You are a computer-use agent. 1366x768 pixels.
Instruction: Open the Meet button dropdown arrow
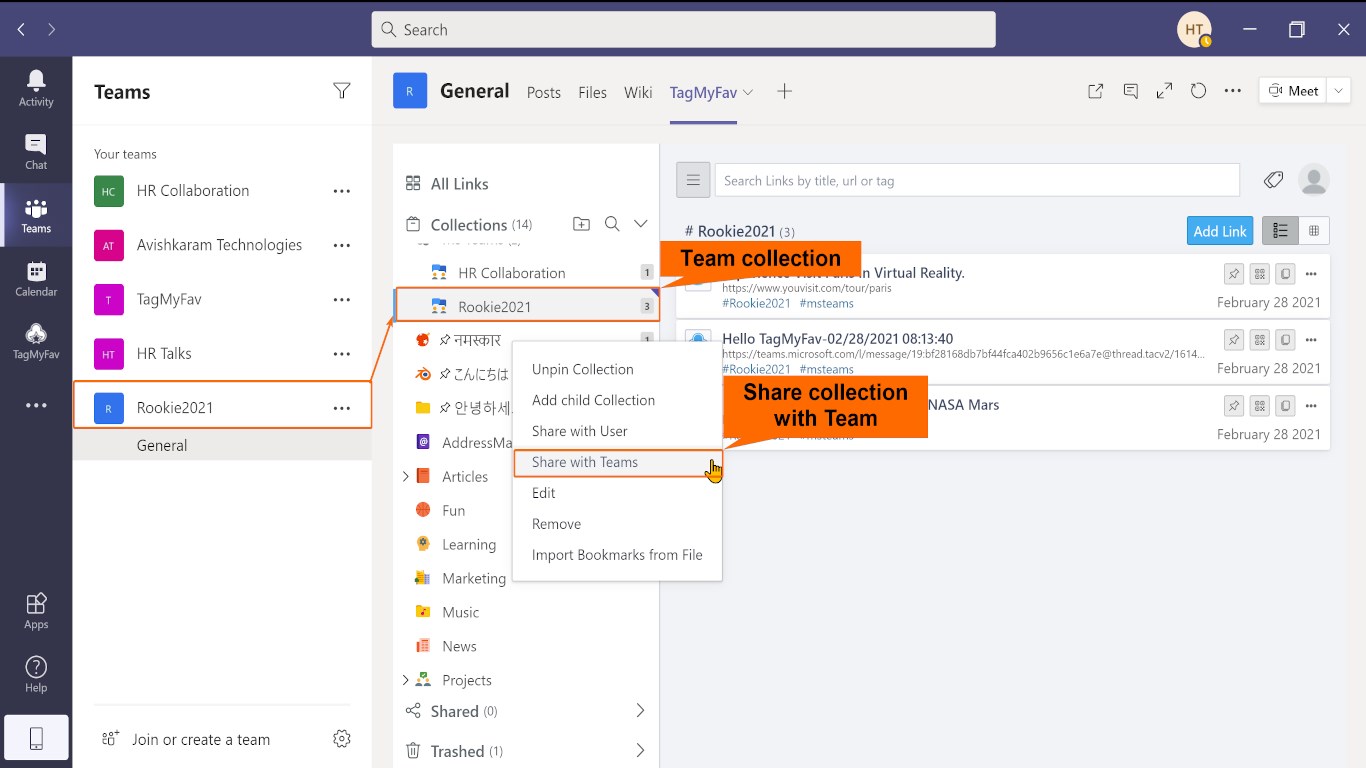1340,91
